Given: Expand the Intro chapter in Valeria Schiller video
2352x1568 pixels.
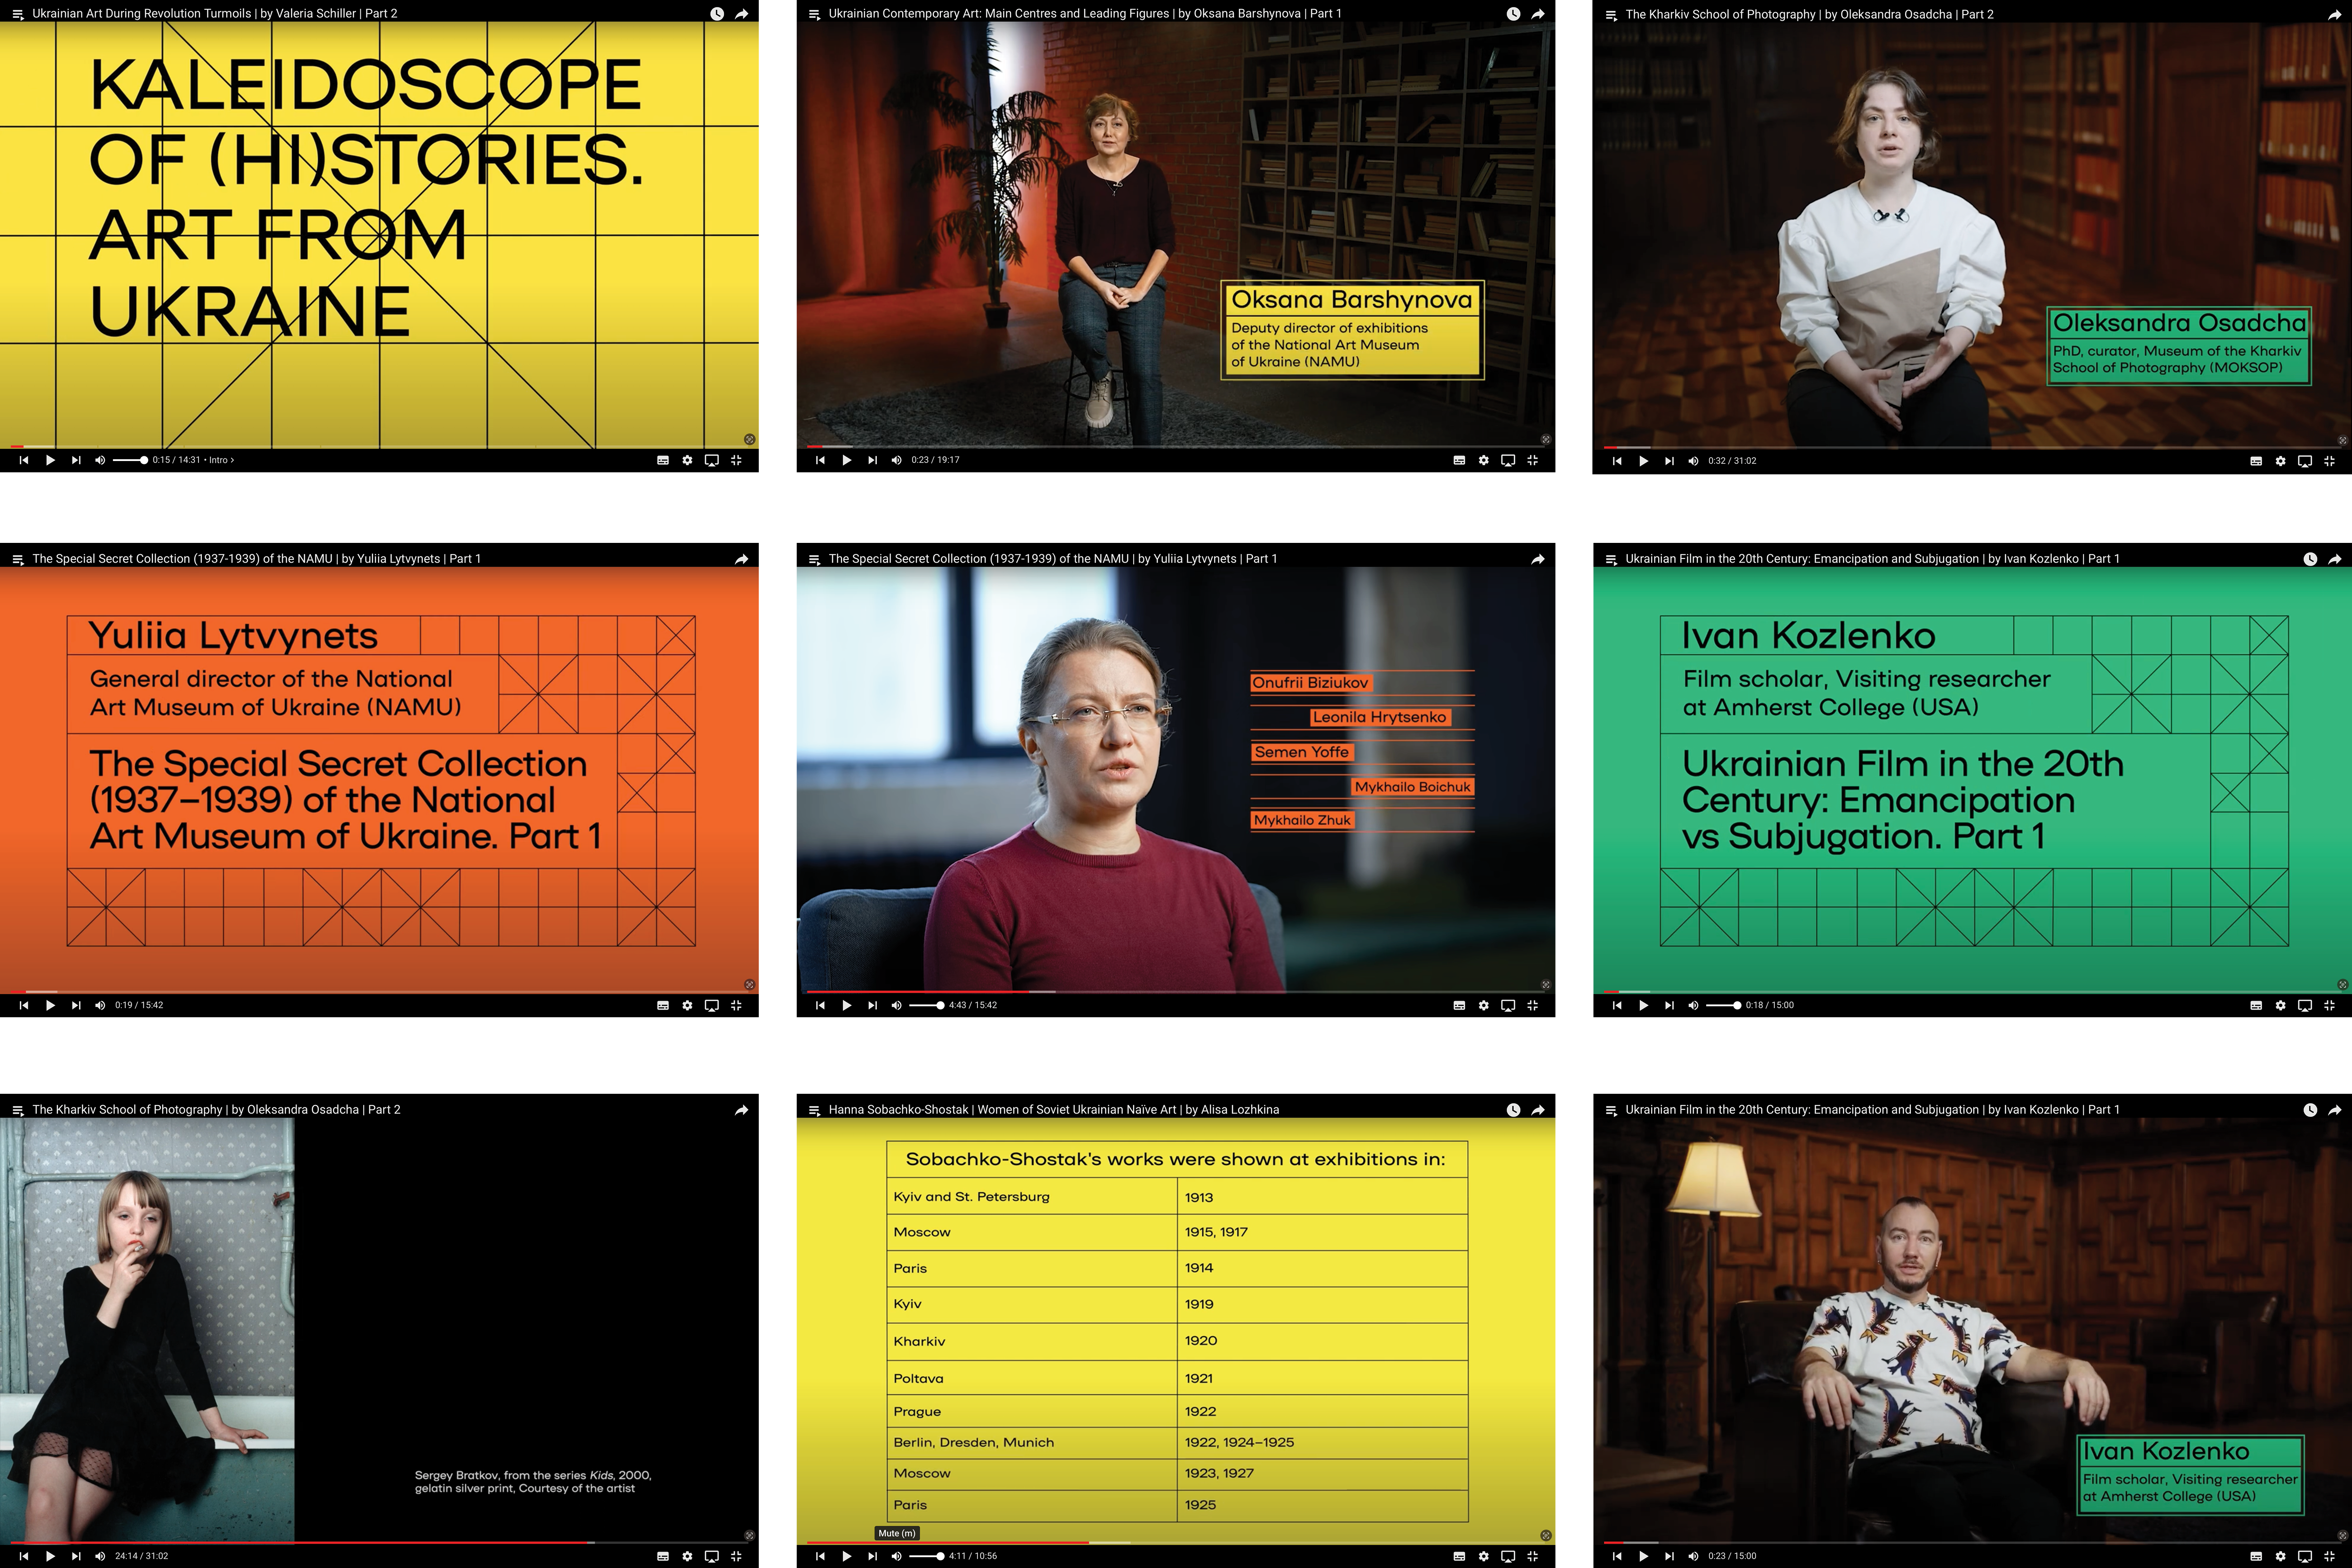Looking at the screenshot, I should (x=221, y=460).
